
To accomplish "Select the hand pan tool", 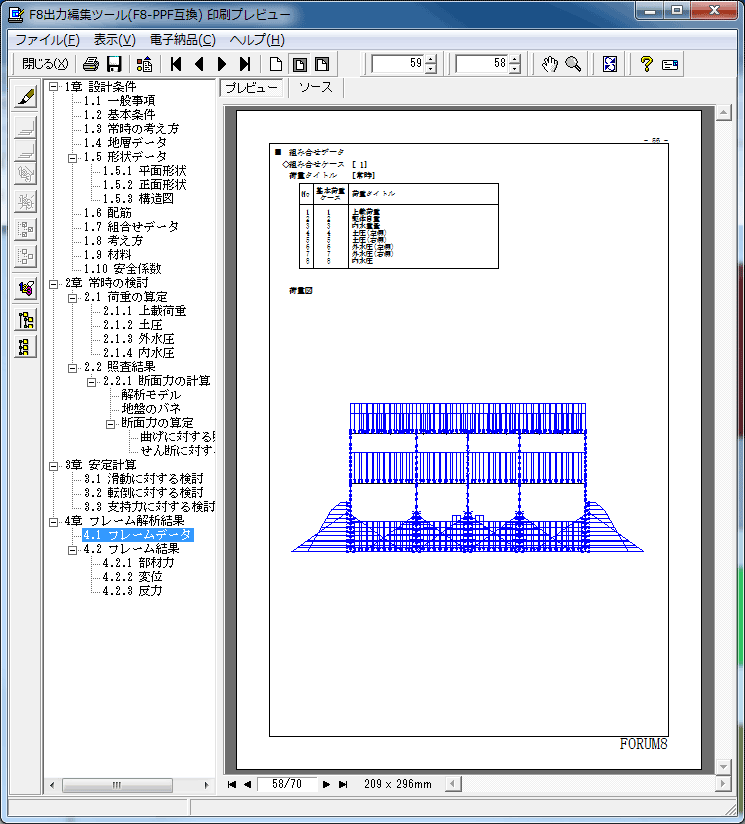I will pyautogui.click(x=550, y=64).
